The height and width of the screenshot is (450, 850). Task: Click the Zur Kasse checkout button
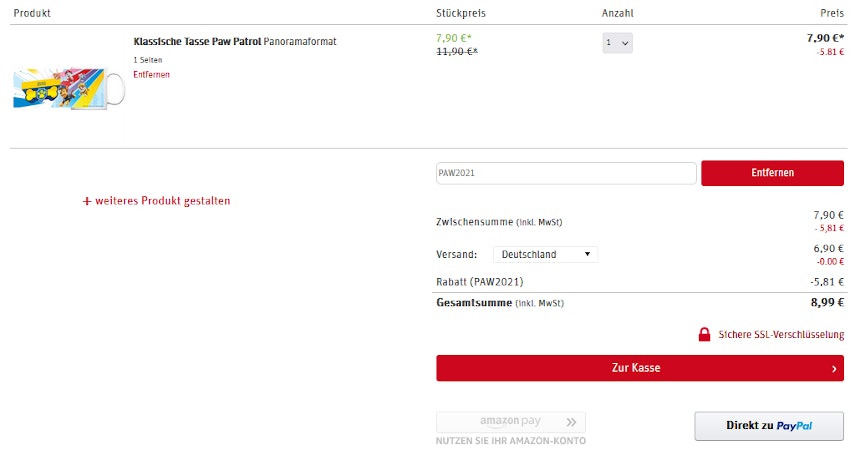click(x=640, y=368)
